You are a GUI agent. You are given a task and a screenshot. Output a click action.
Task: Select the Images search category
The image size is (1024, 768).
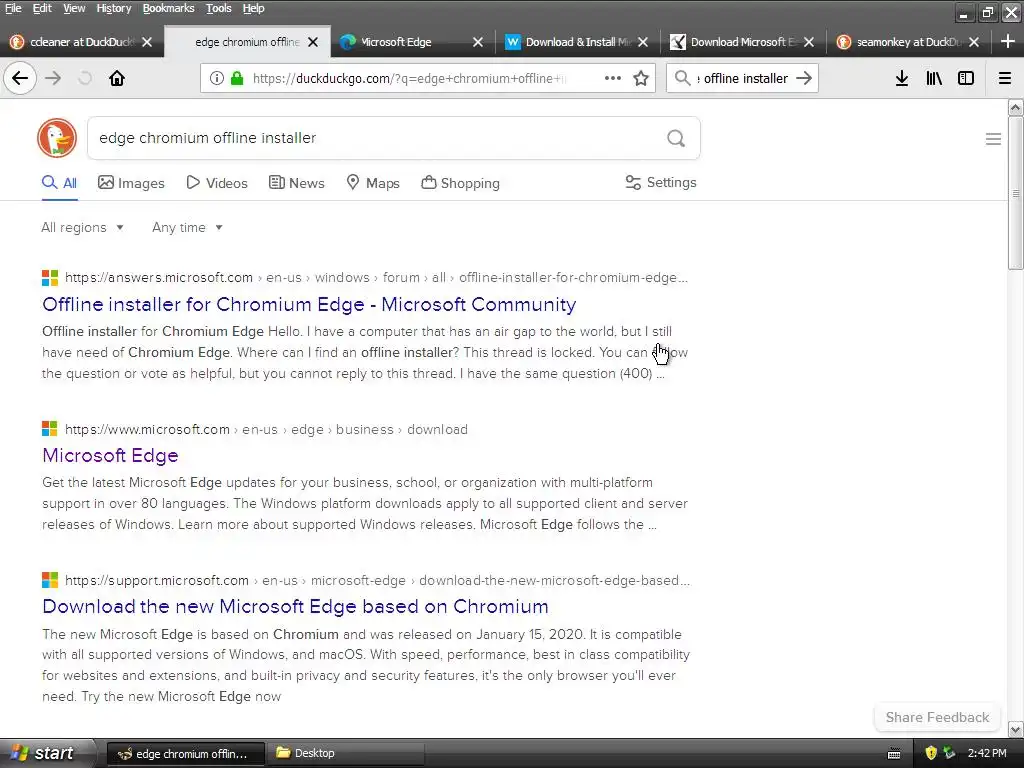point(131,183)
